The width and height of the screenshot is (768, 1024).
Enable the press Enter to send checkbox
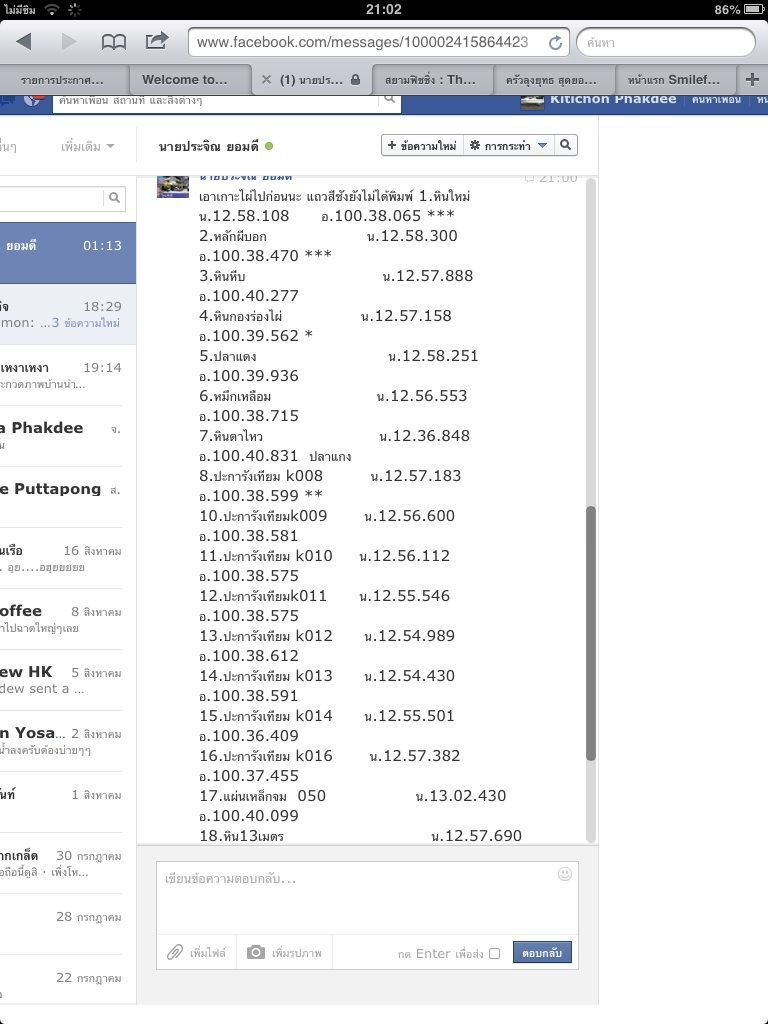pyautogui.click(x=494, y=953)
